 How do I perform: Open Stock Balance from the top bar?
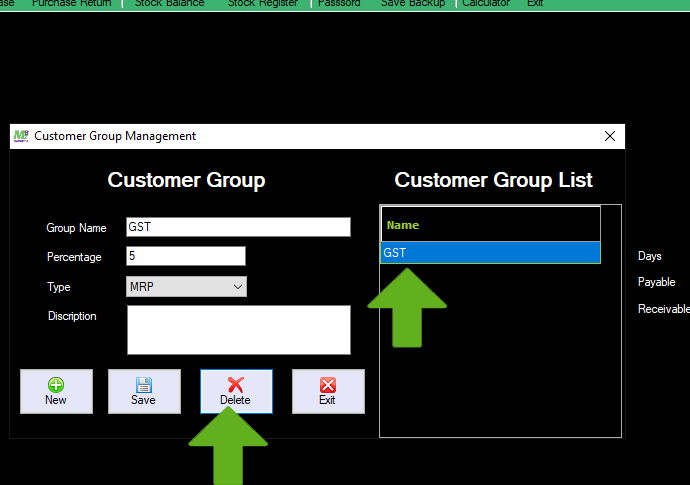click(169, 4)
